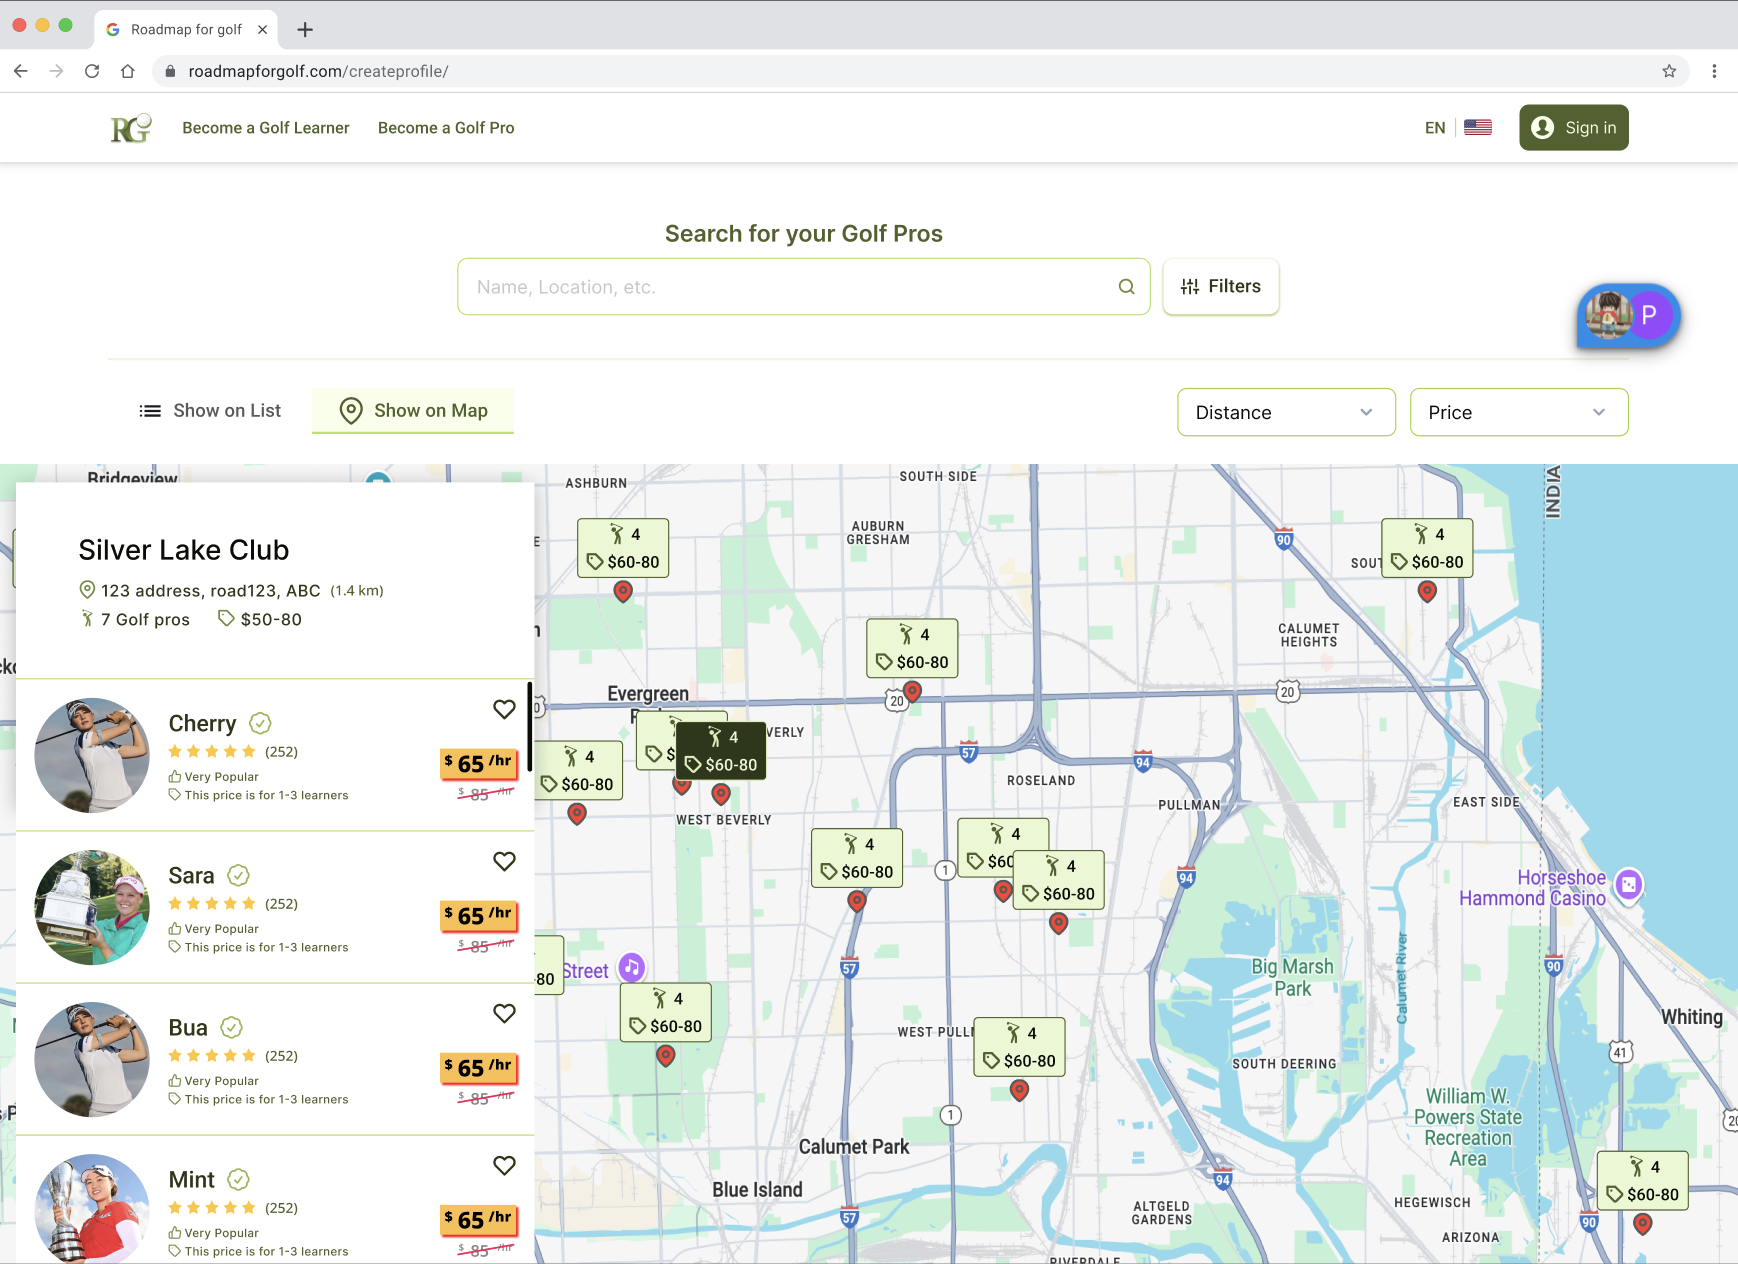Toggle the heart for Bua
Screen dimensions: 1738x1264
504,1013
